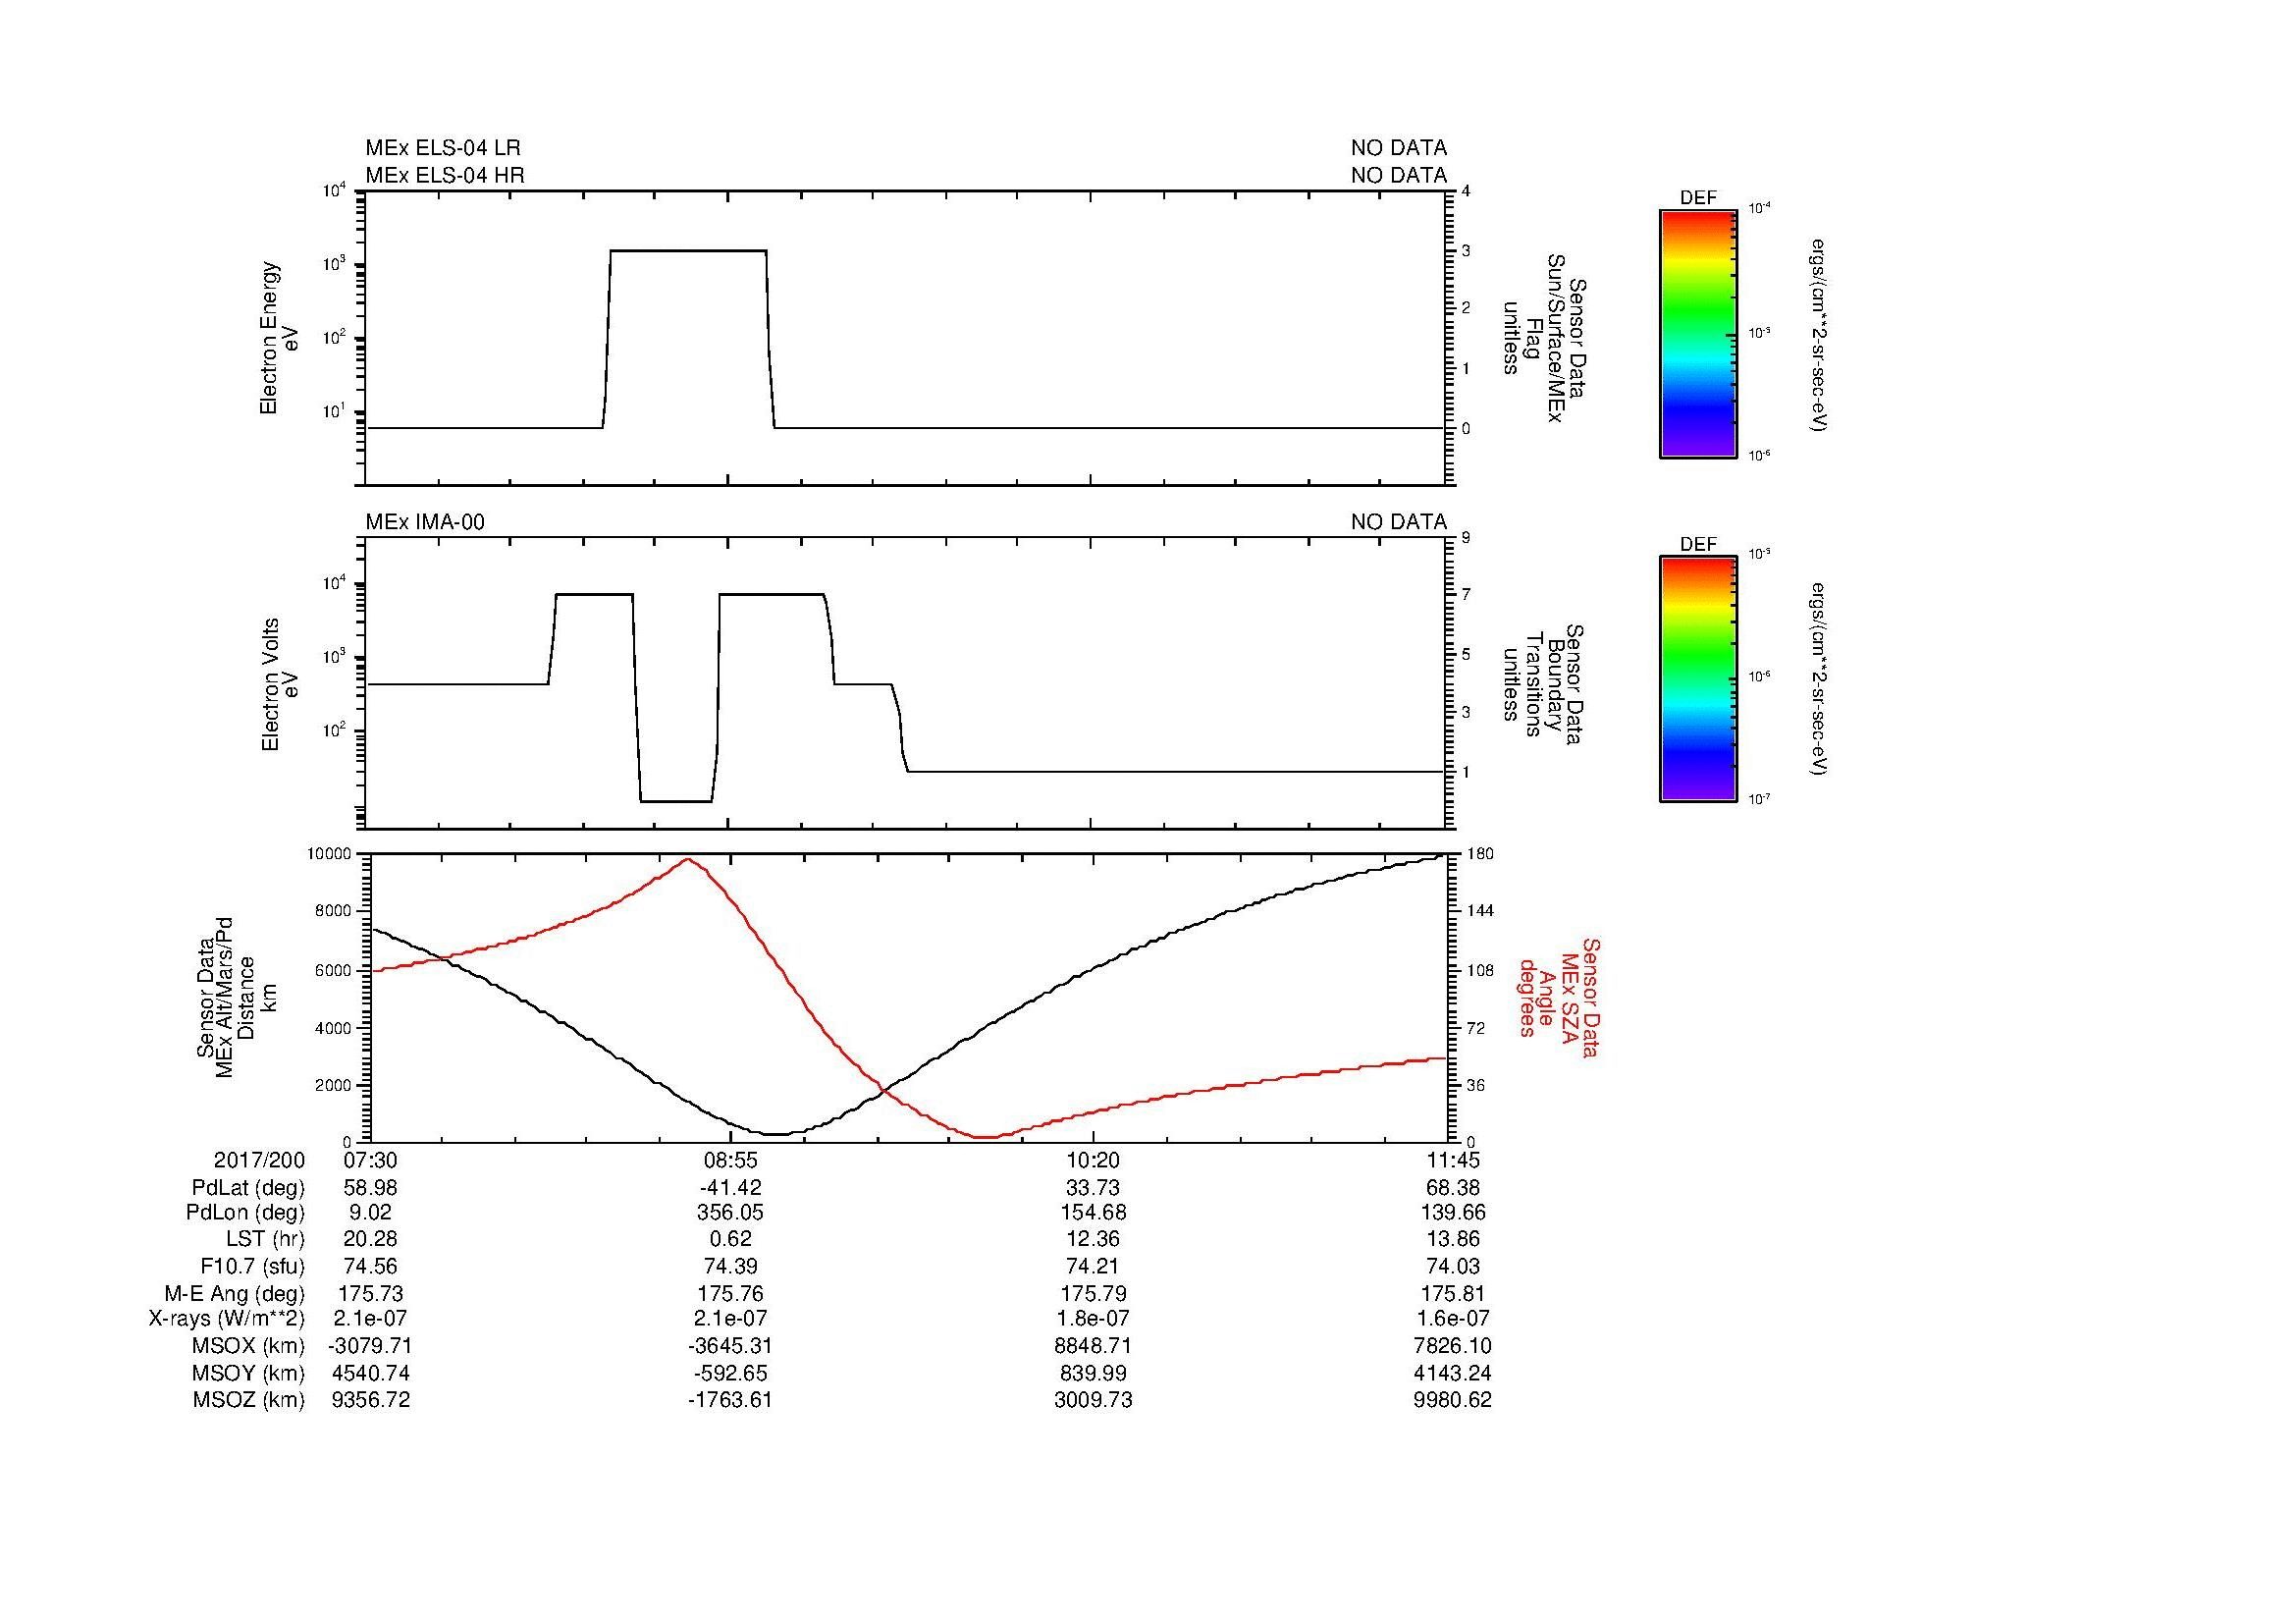Click the top DEF color bar

coord(1697,334)
